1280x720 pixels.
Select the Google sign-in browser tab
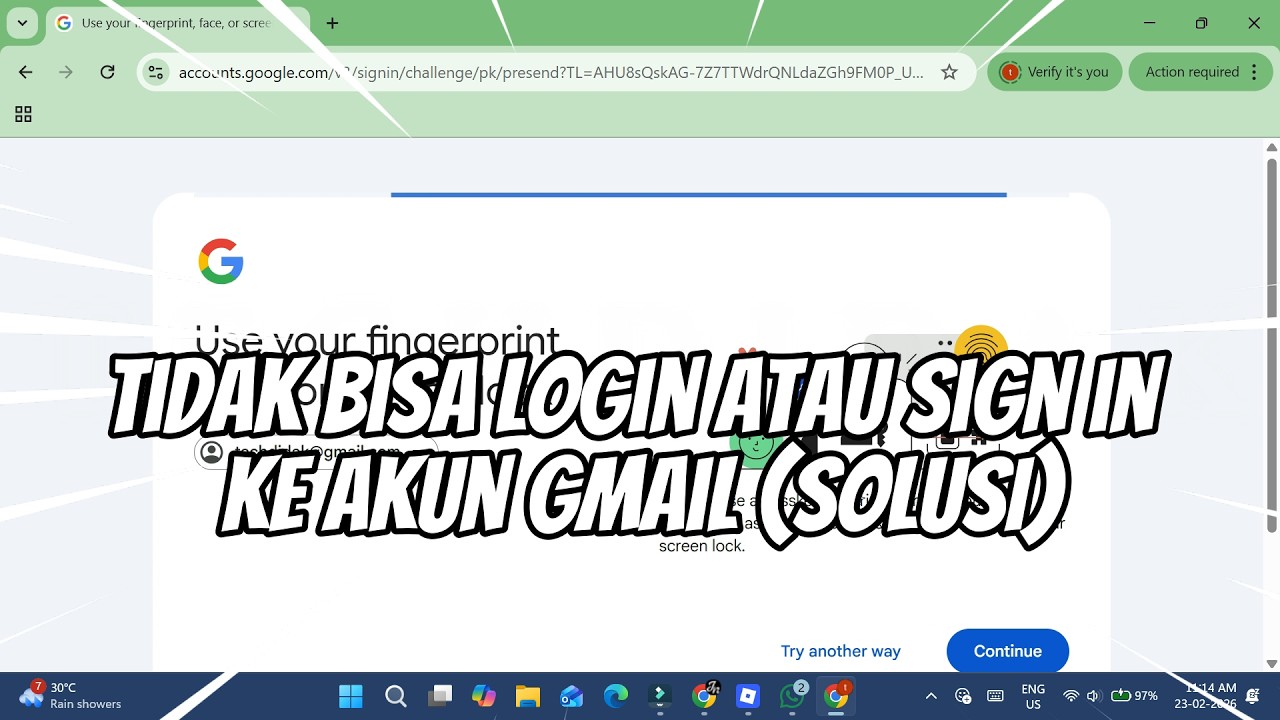[163, 23]
